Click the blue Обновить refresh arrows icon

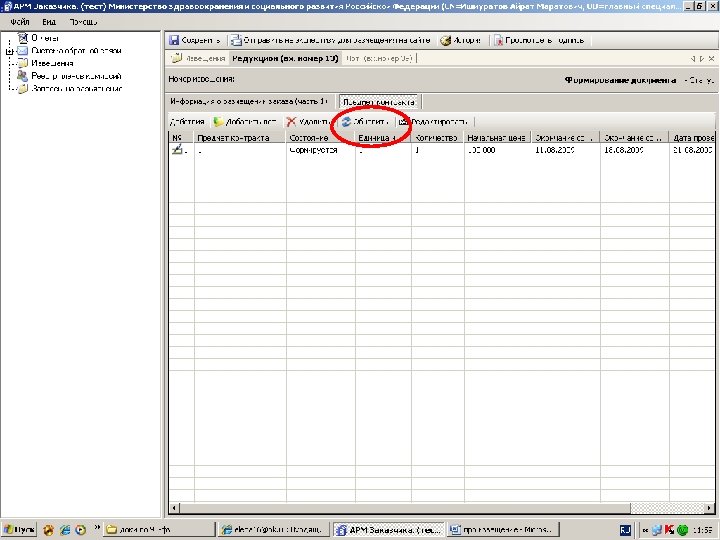click(x=347, y=122)
